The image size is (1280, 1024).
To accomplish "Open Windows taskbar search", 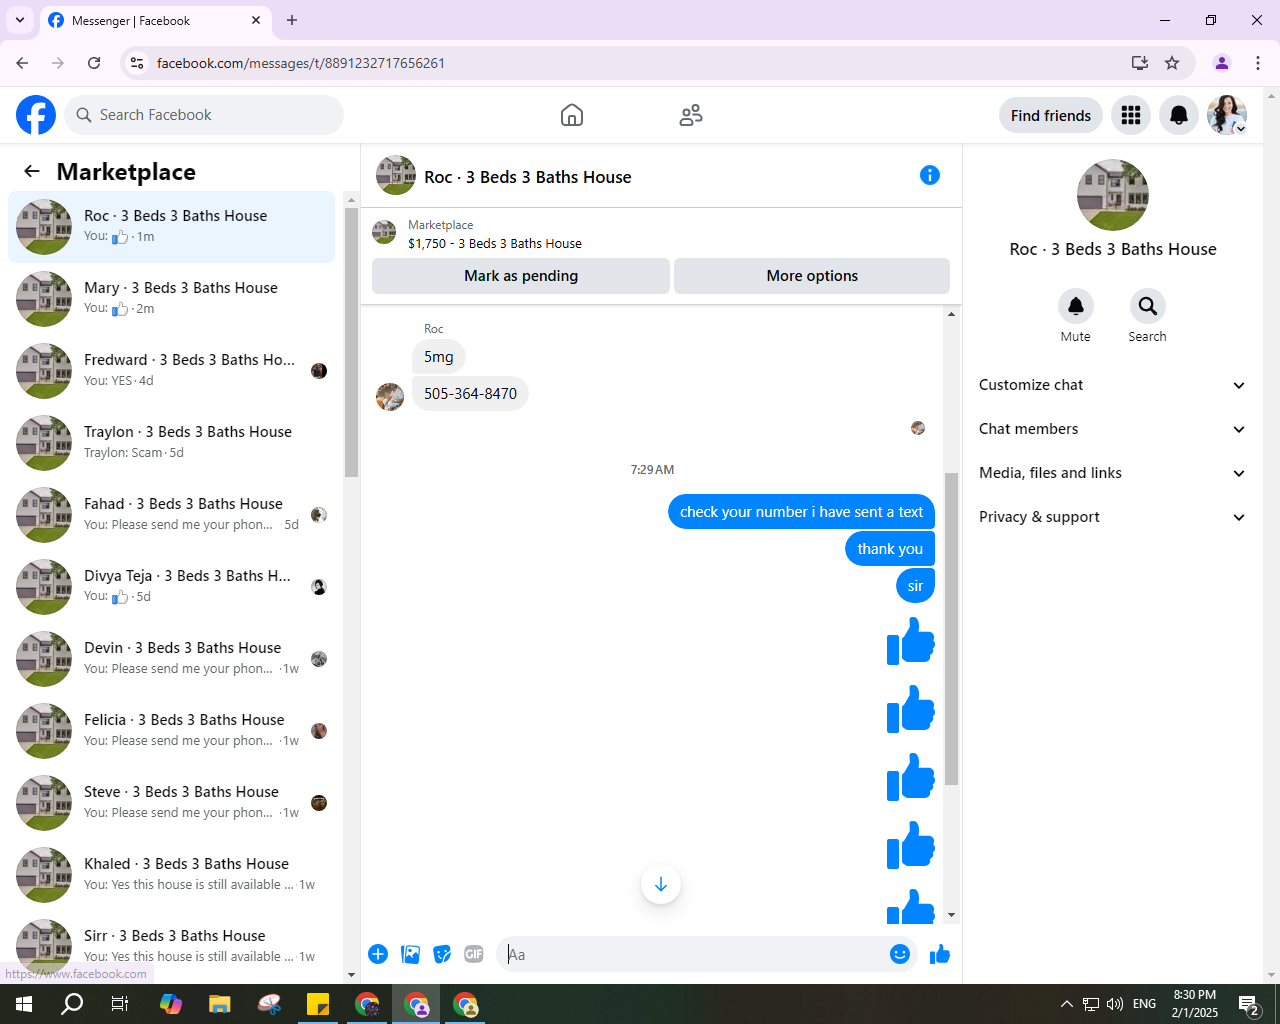I will (x=72, y=1004).
